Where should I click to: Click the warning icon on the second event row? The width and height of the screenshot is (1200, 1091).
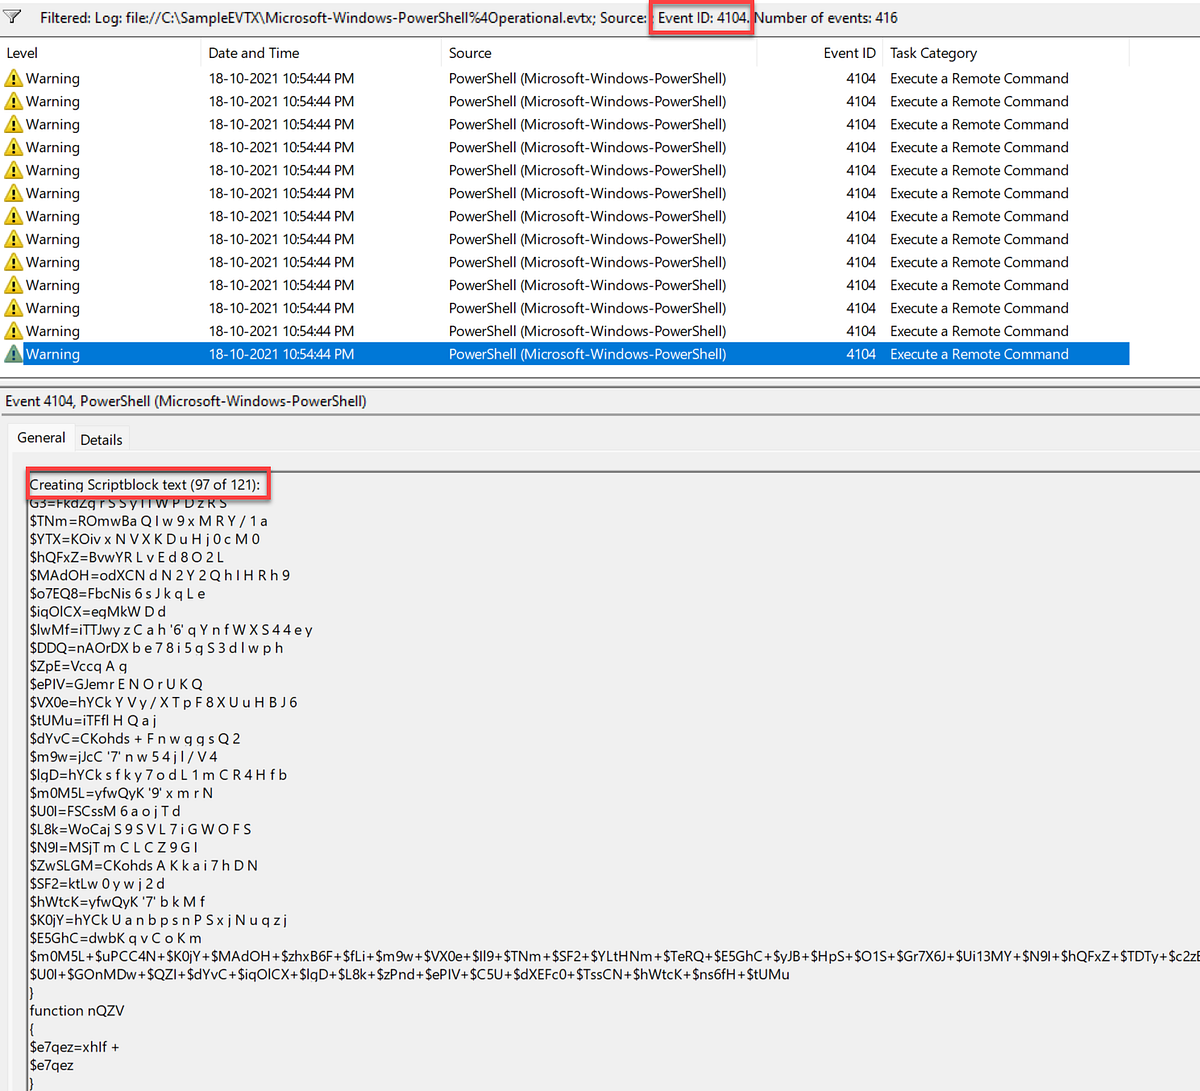14,101
